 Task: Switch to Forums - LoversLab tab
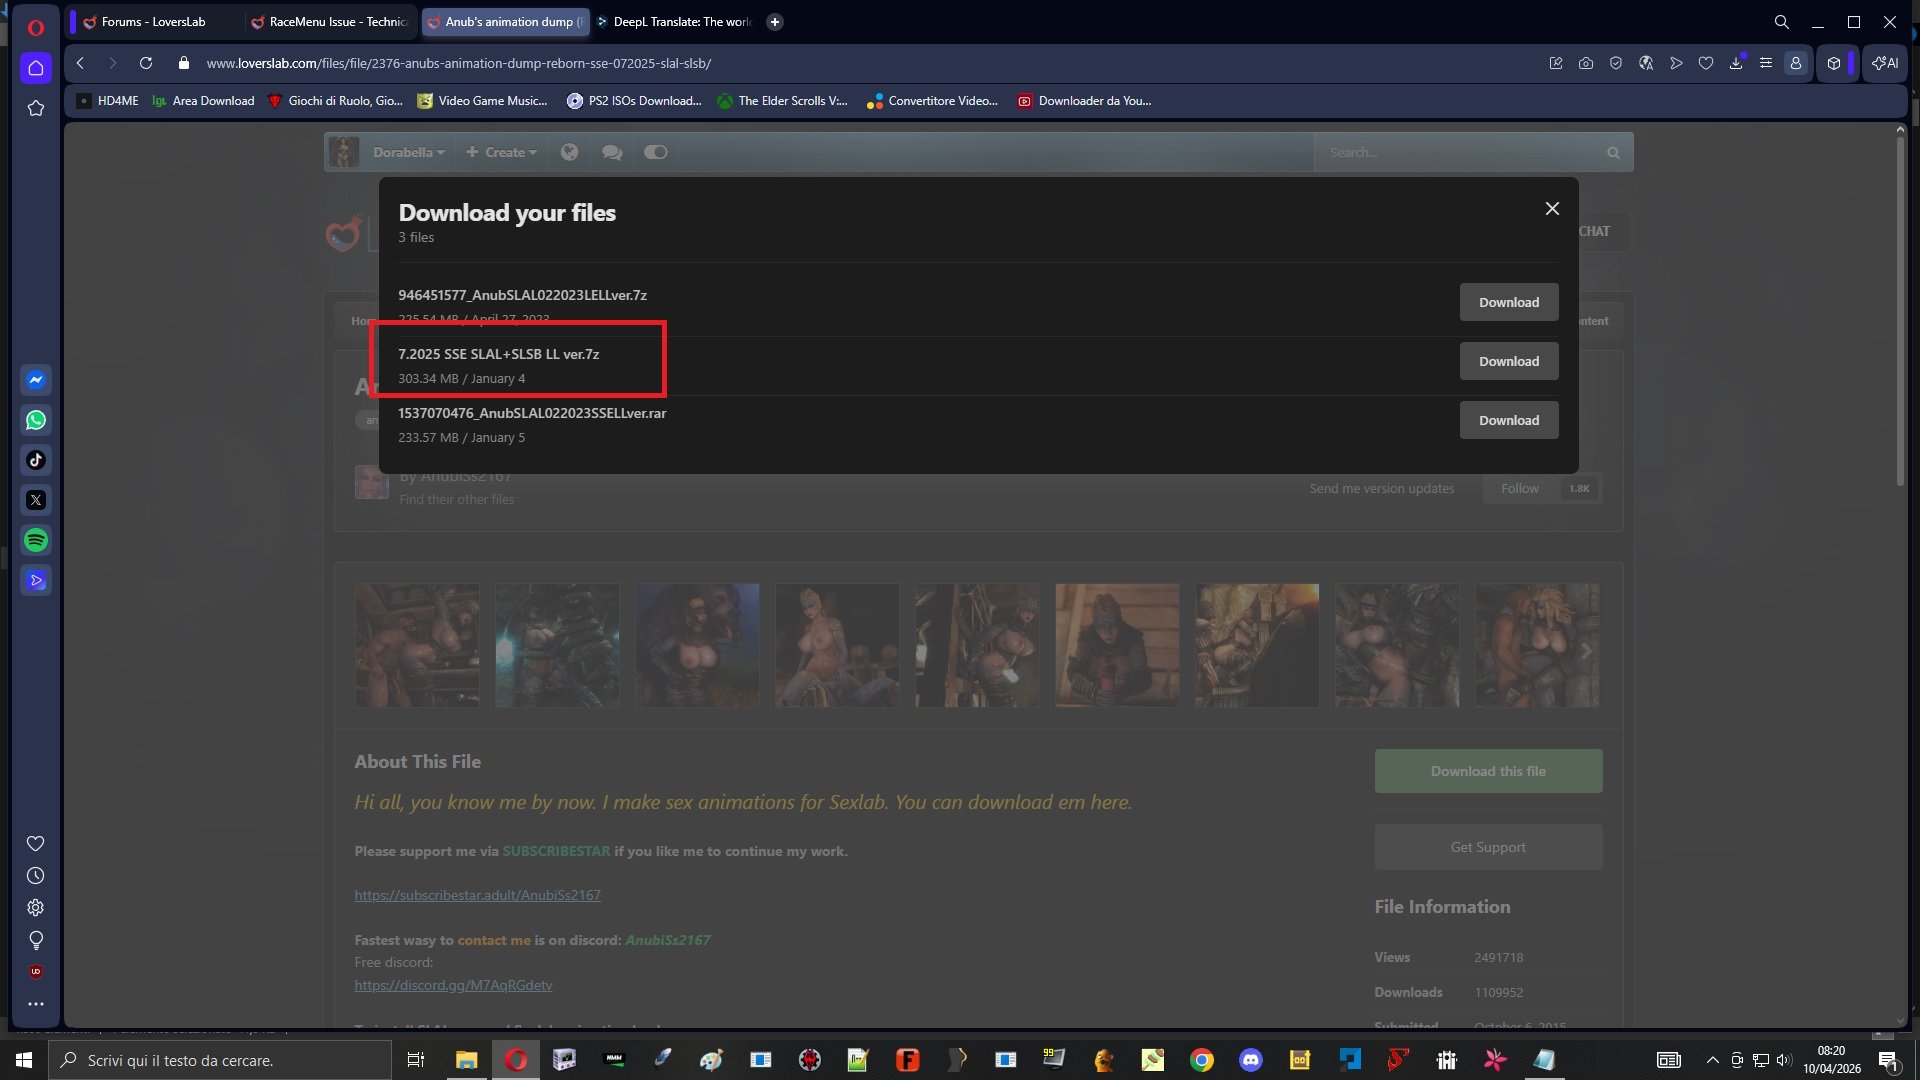click(155, 22)
